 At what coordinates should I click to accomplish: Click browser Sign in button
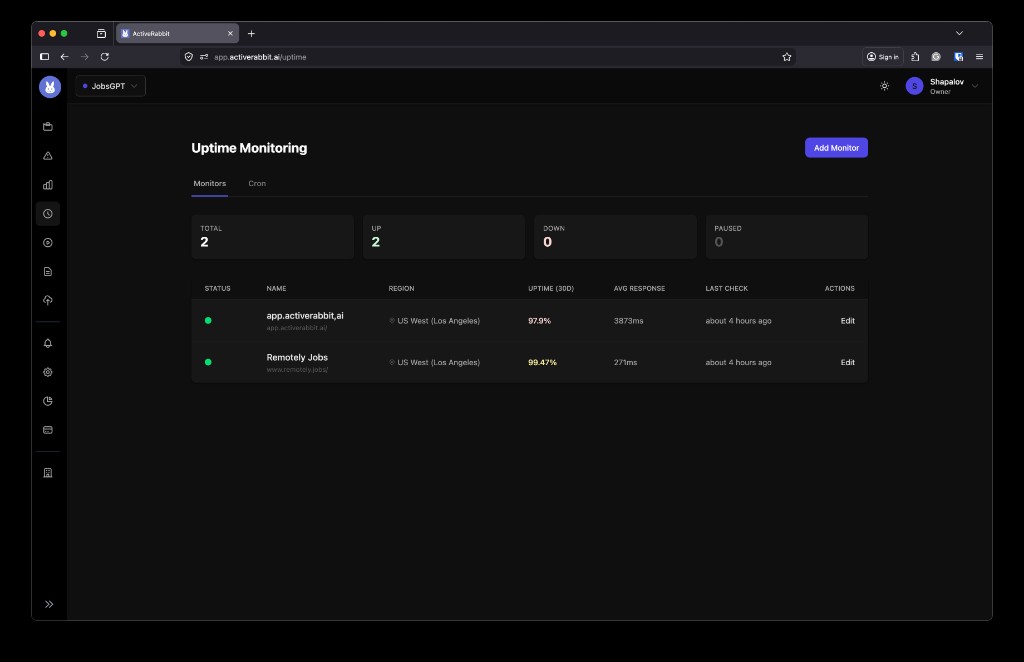coord(883,57)
